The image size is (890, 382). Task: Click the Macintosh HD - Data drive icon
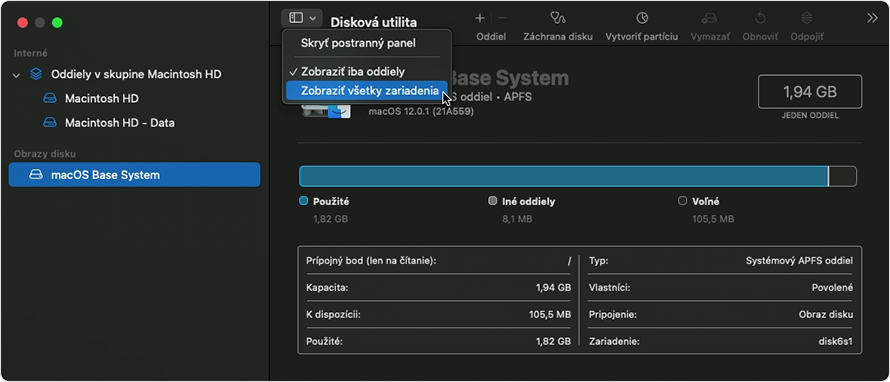pyautogui.click(x=50, y=123)
